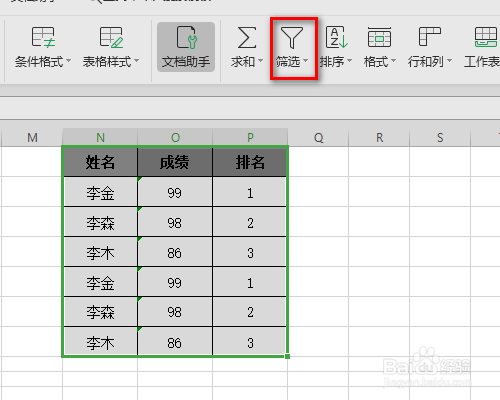The height and width of the screenshot is (400, 500).
Task: Select the last row's 李木 cell
Action: 100,342
